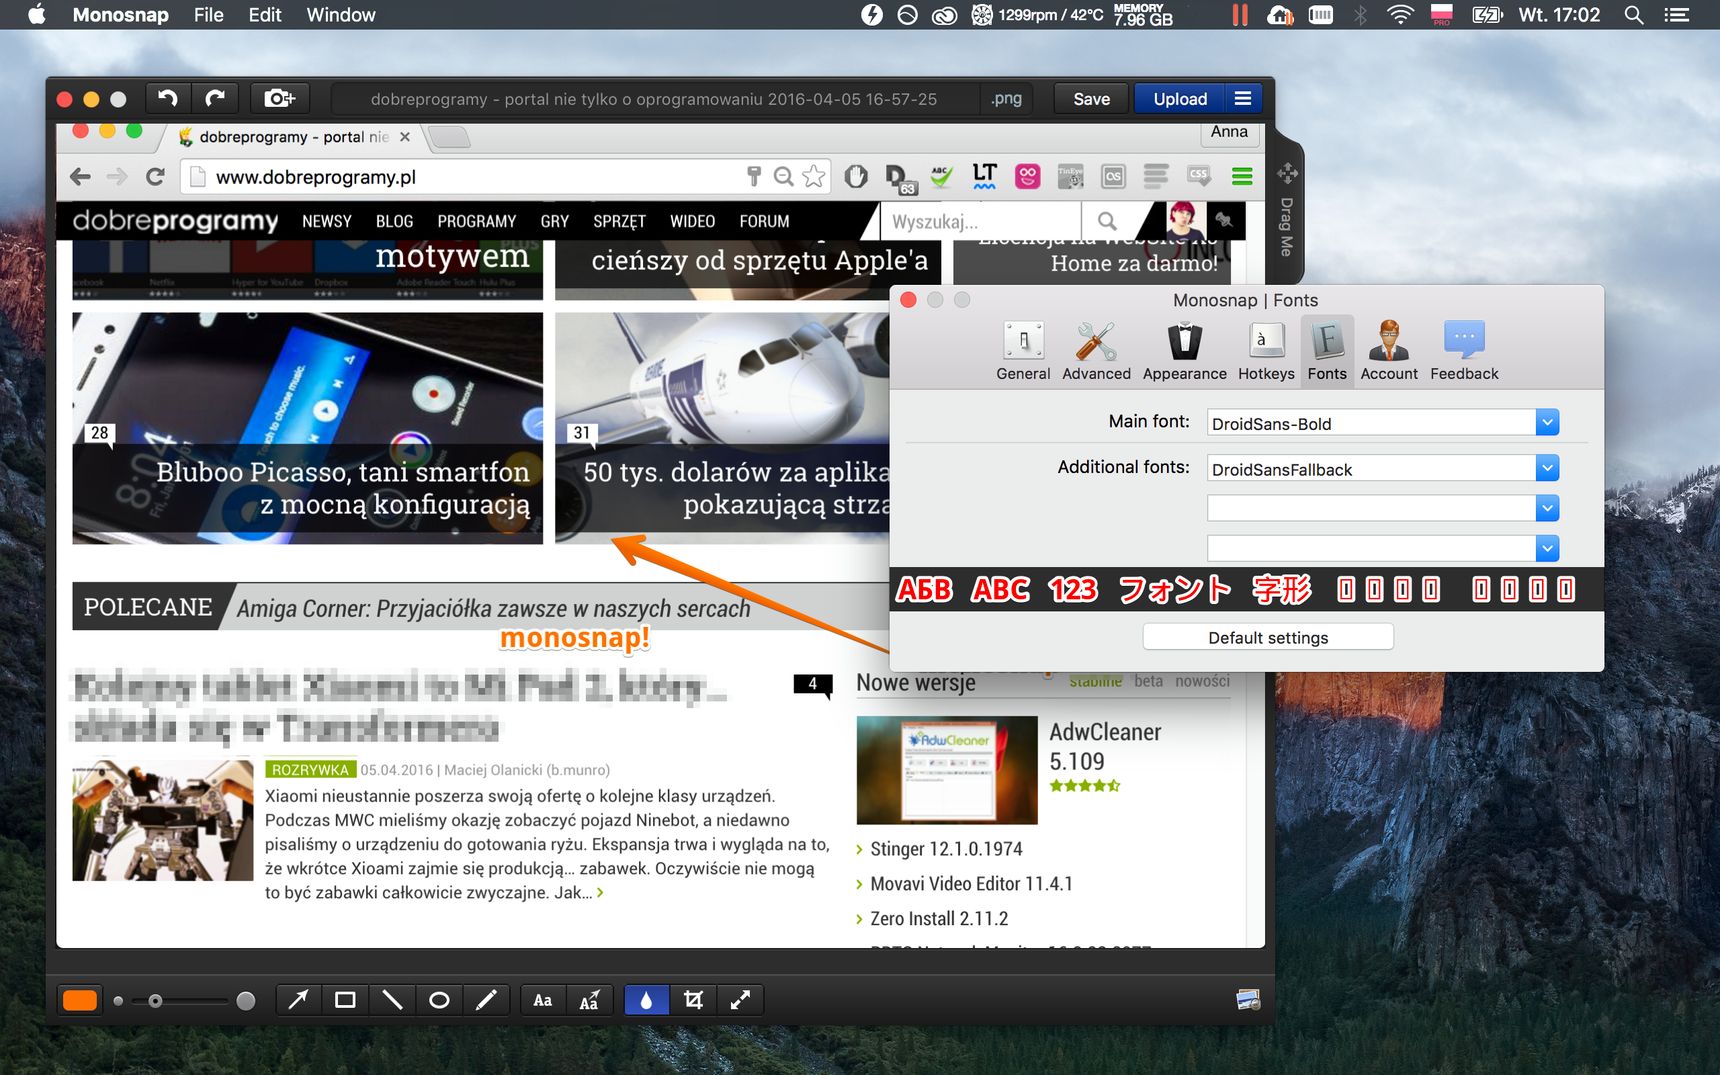Open Feedback preferences pane
Screen dimensions: 1720x1075
tap(1464, 351)
